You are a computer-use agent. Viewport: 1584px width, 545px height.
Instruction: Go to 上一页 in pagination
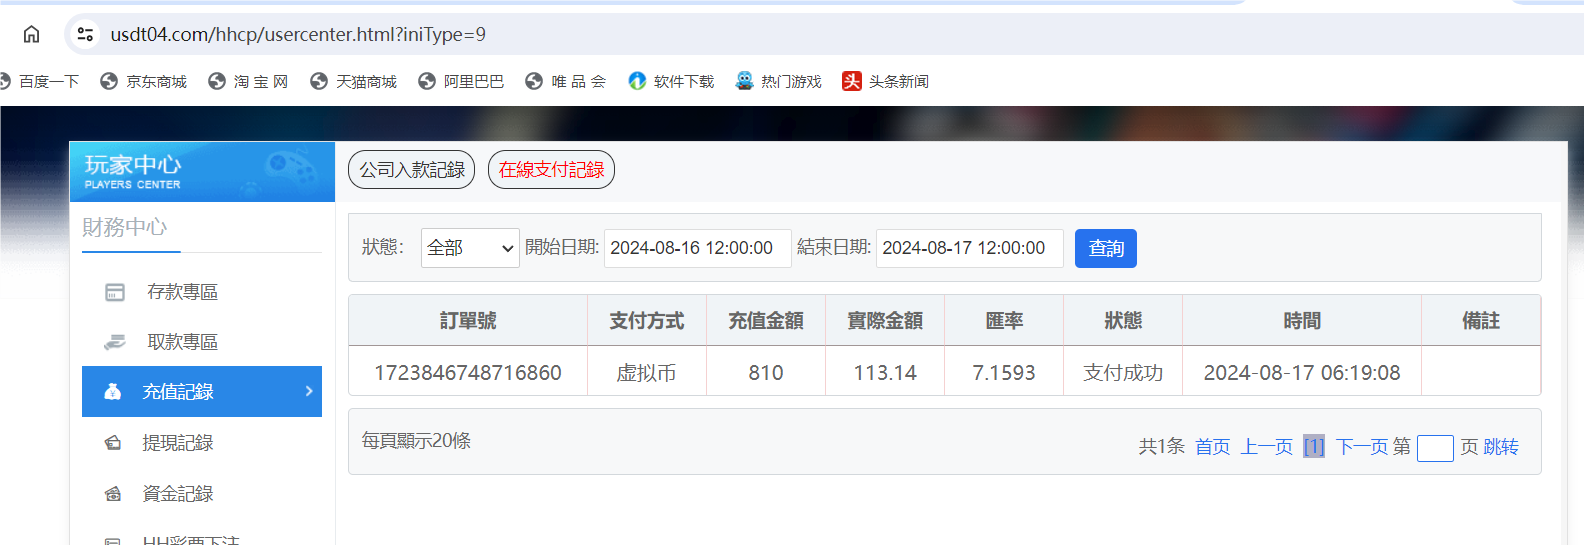coord(1267,447)
